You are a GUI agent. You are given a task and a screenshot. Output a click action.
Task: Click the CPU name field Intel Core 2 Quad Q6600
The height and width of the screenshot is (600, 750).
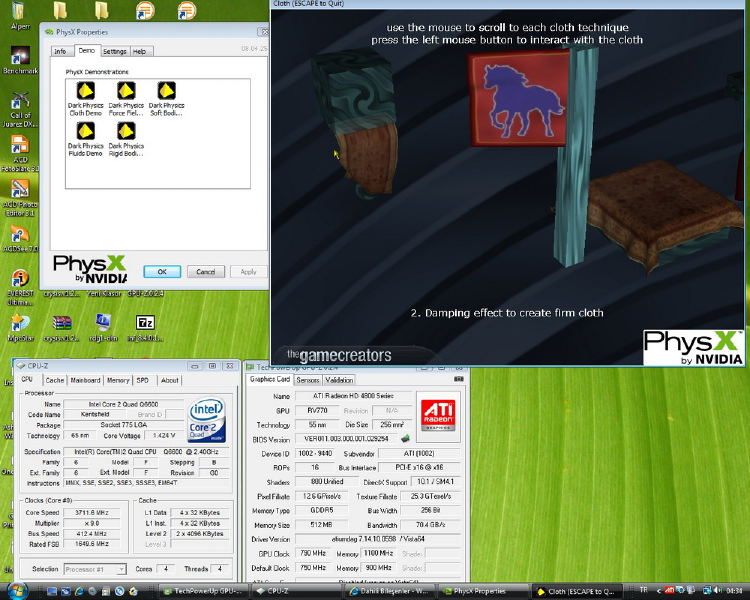coord(123,404)
